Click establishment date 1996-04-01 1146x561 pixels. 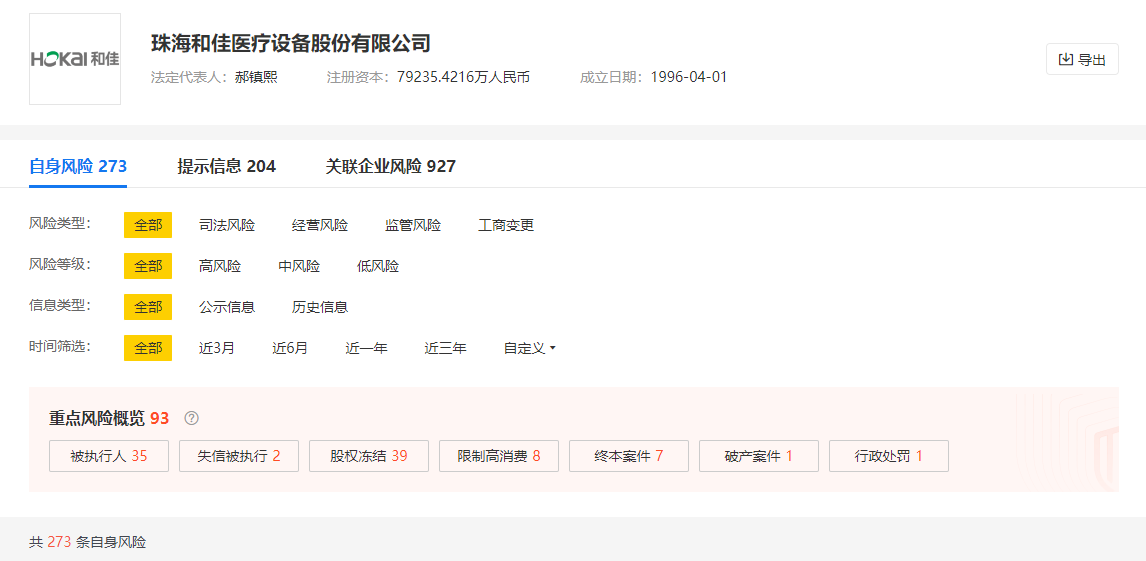688,77
